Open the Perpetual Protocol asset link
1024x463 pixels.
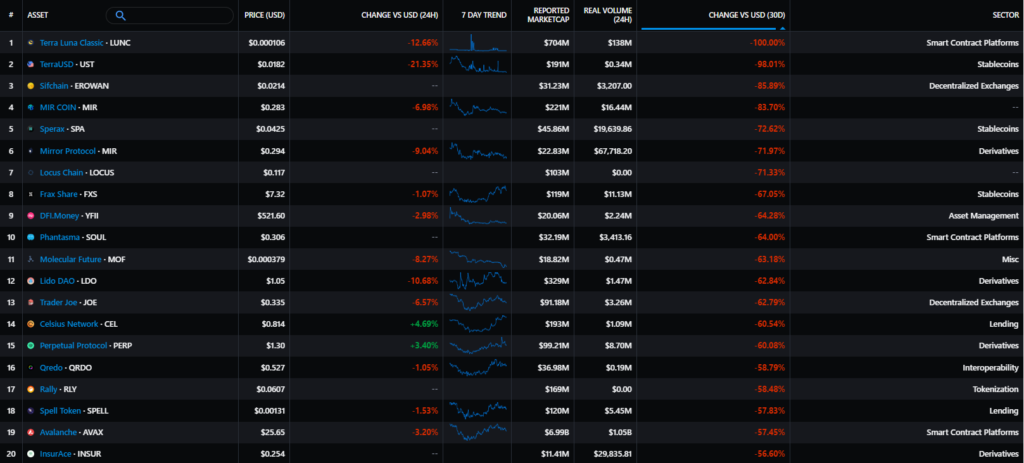click(x=71, y=345)
